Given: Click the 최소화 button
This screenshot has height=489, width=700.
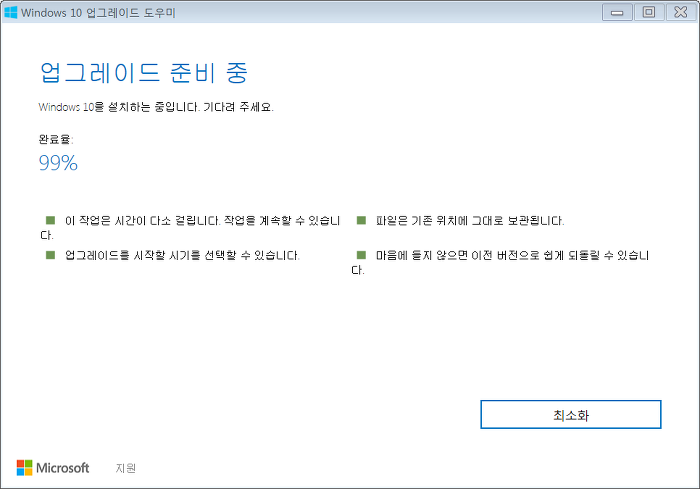Looking at the screenshot, I should (571, 414).
